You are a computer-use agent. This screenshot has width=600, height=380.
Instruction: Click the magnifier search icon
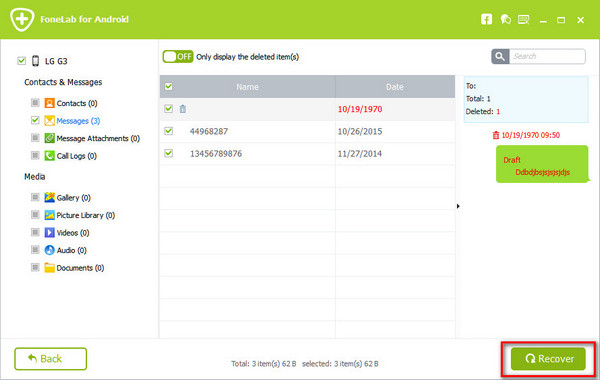[500, 57]
